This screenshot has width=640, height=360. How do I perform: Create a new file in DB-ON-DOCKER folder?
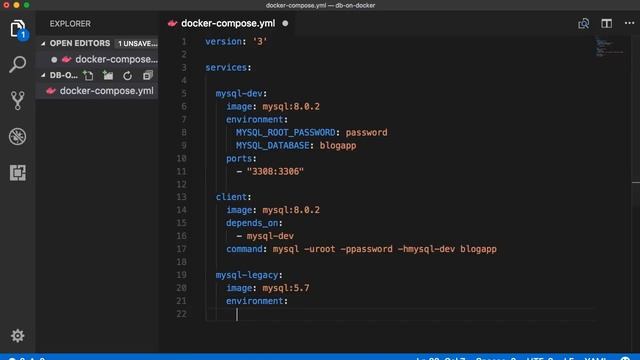[88, 76]
